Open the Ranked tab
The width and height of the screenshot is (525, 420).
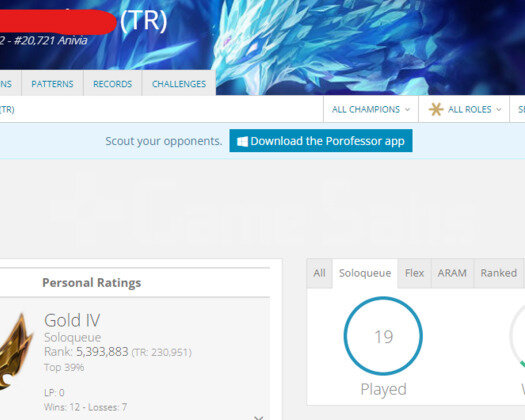tap(499, 273)
